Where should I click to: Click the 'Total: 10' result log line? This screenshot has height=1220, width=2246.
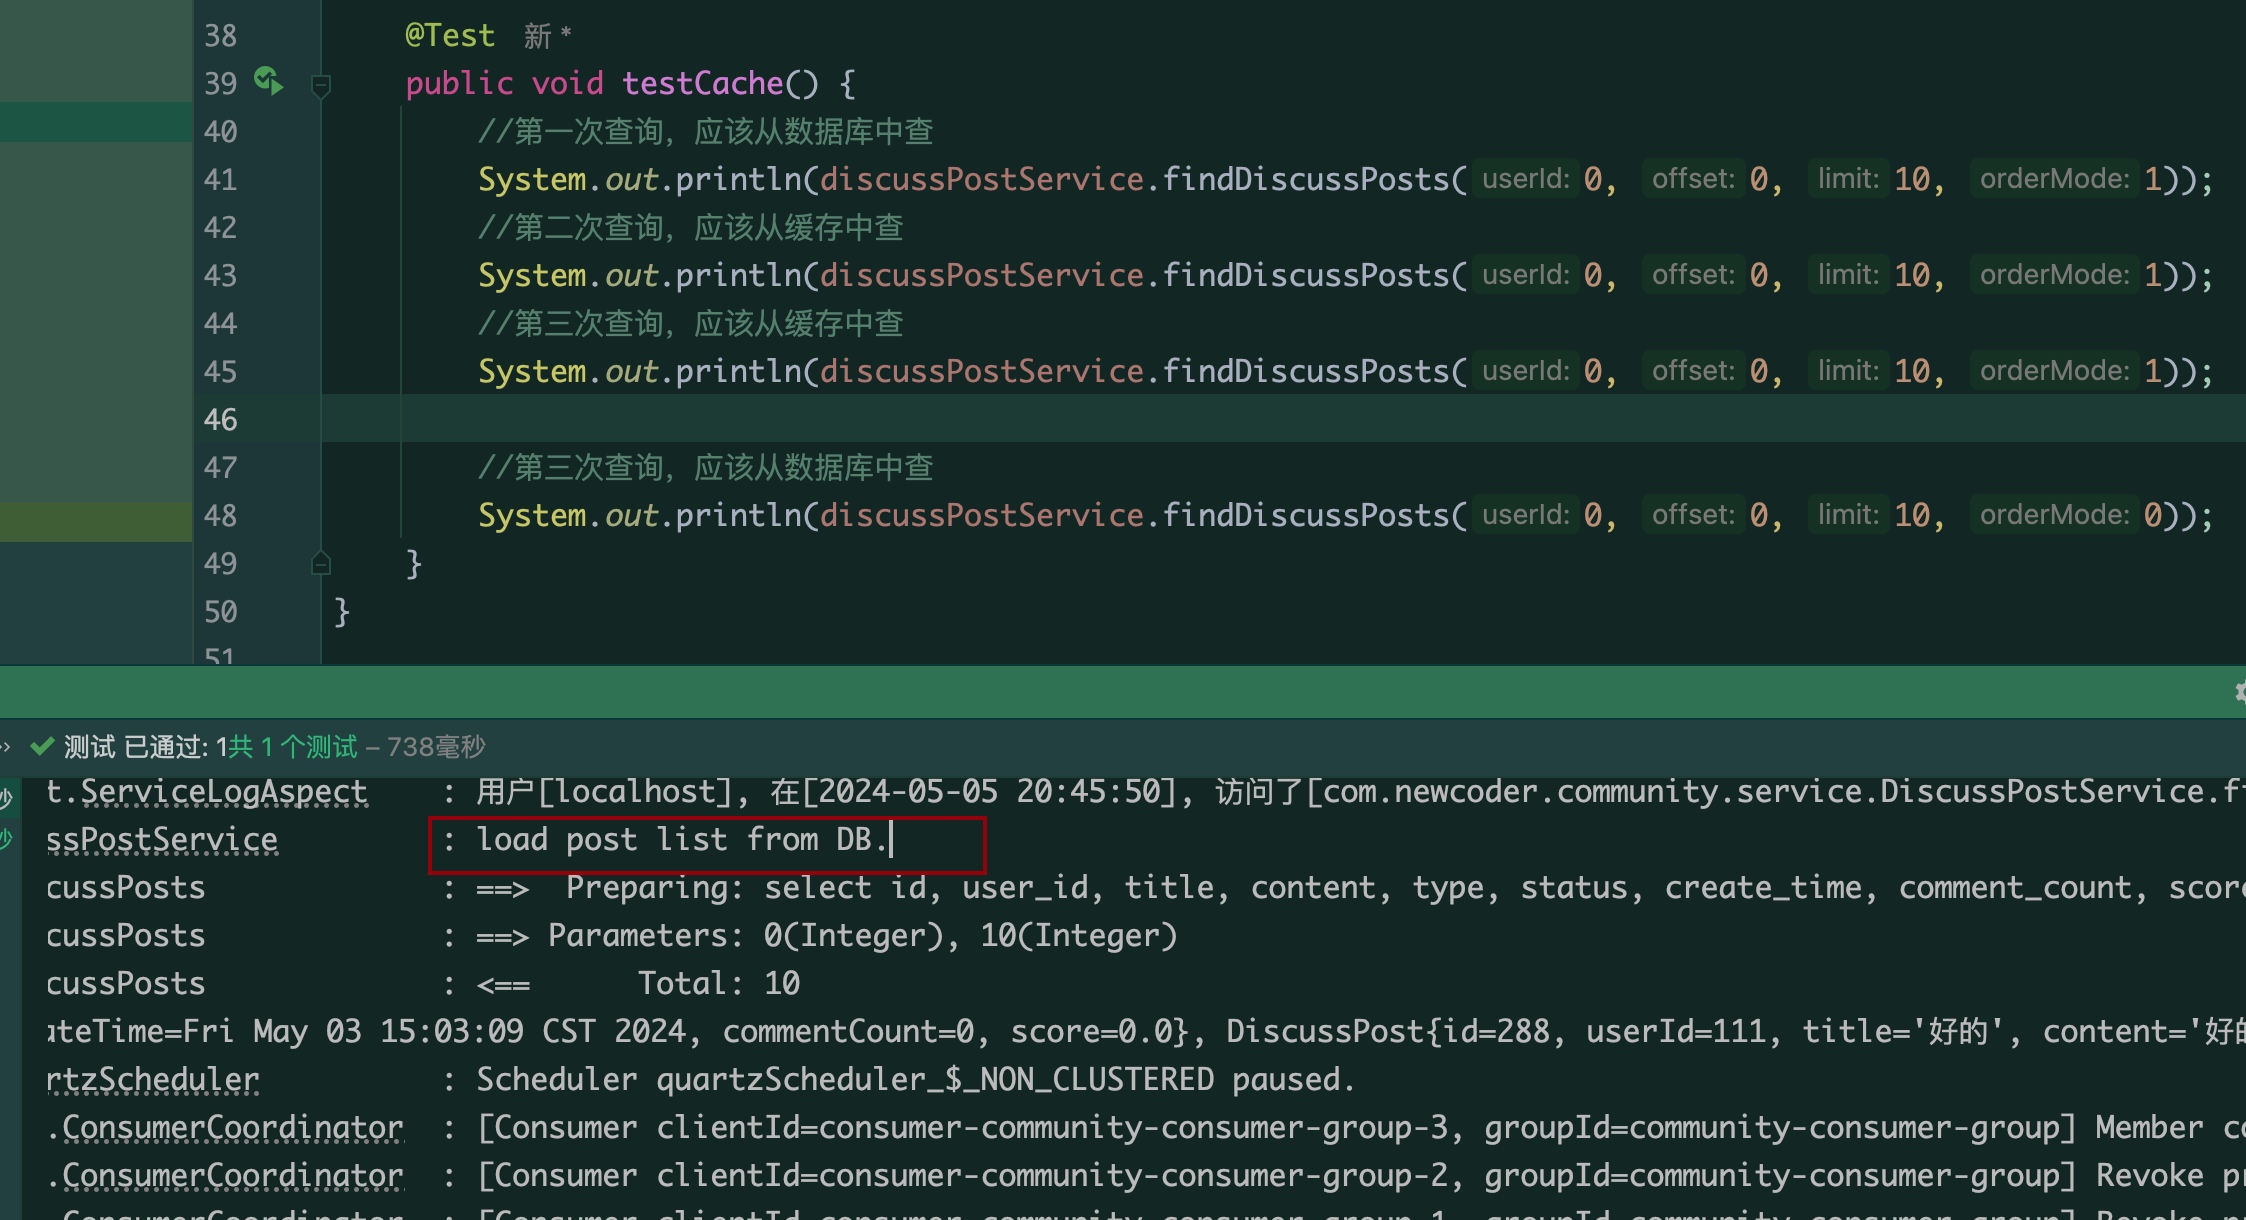[719, 983]
